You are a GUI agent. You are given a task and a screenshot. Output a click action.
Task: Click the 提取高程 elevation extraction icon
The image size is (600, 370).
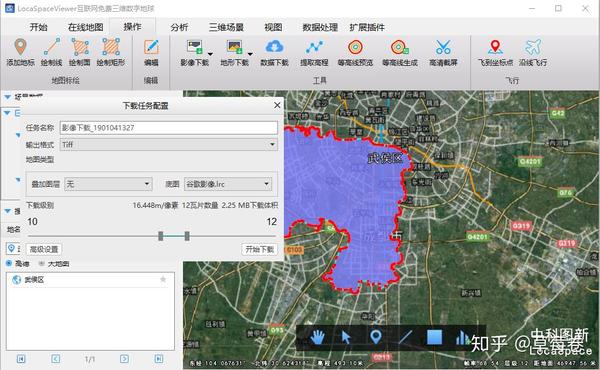coord(314,47)
